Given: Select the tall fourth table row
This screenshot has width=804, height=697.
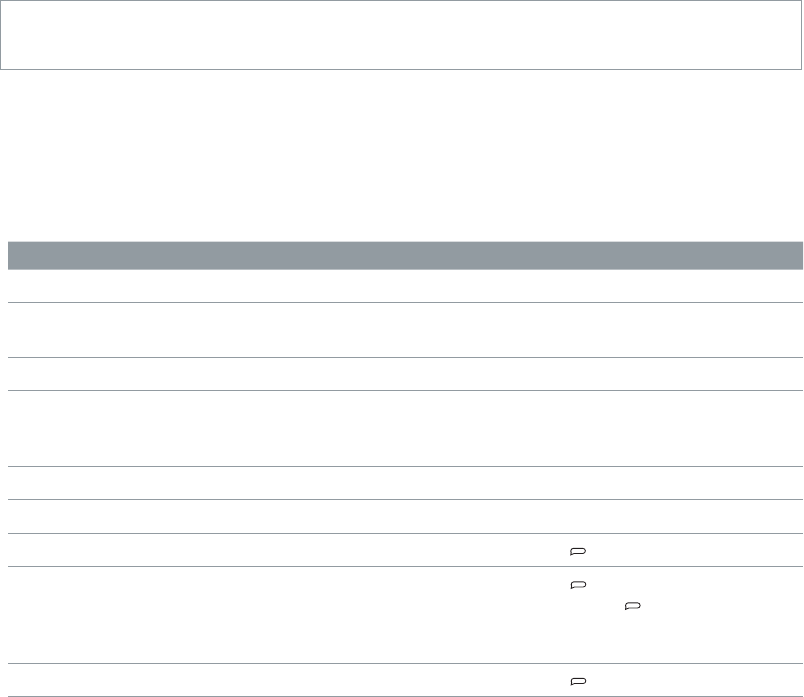Looking at the screenshot, I should tap(405, 428).
